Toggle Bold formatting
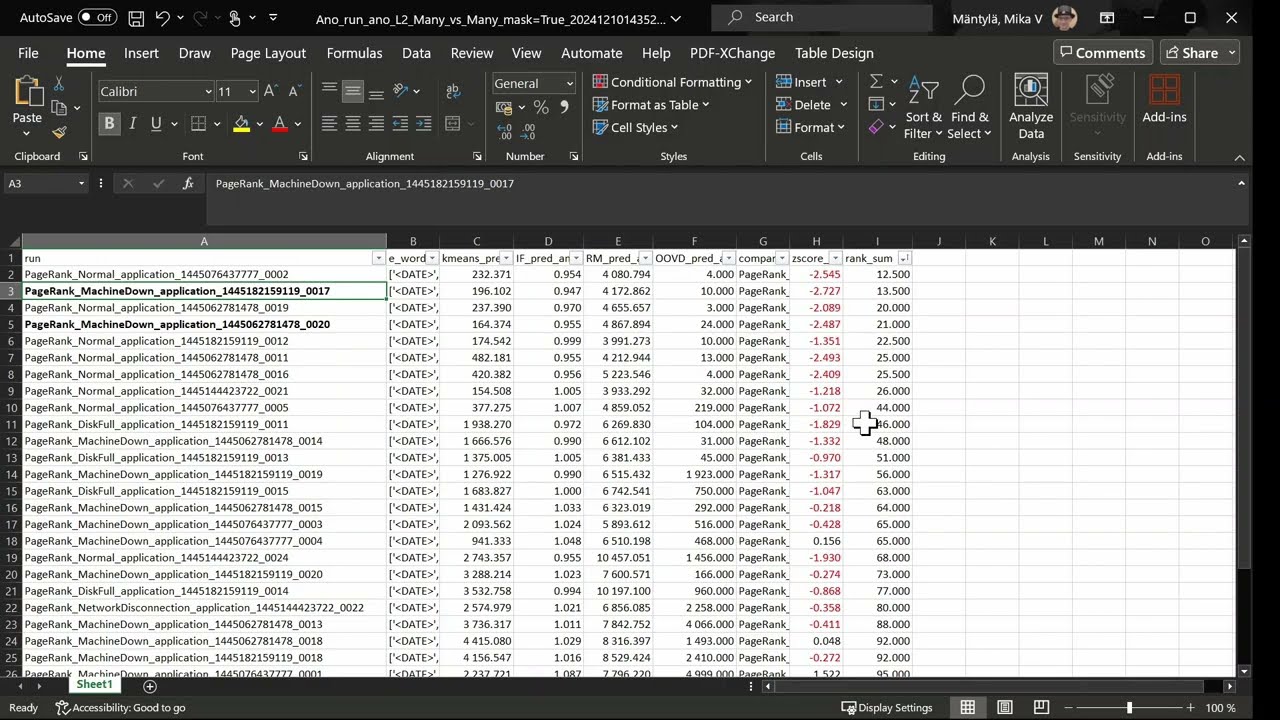 [x=109, y=124]
